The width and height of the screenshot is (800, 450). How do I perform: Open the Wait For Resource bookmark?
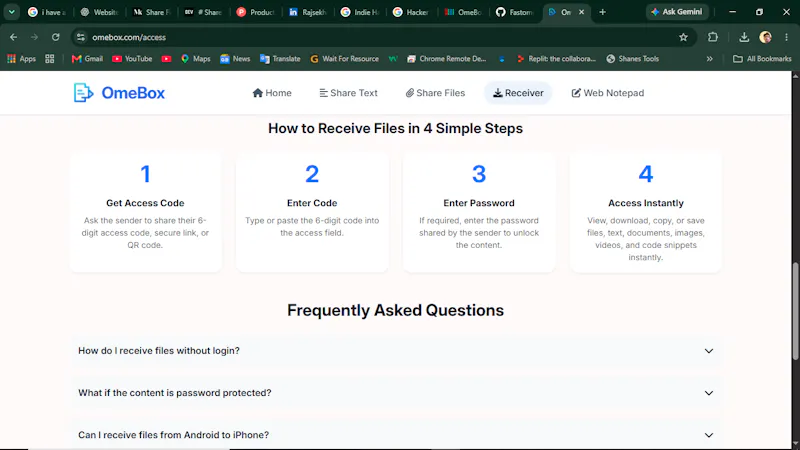click(x=345, y=59)
